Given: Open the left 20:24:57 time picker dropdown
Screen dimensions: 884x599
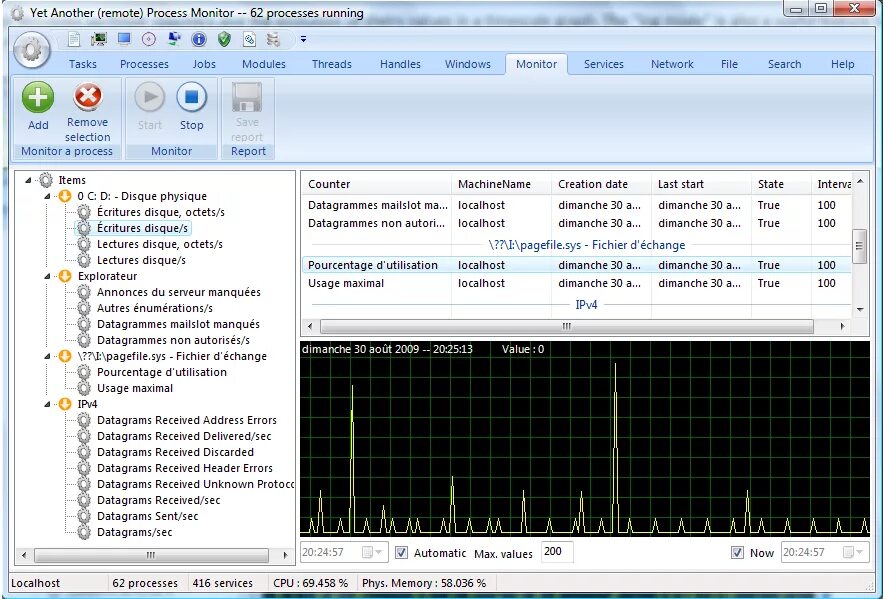Looking at the screenshot, I should [x=372, y=552].
